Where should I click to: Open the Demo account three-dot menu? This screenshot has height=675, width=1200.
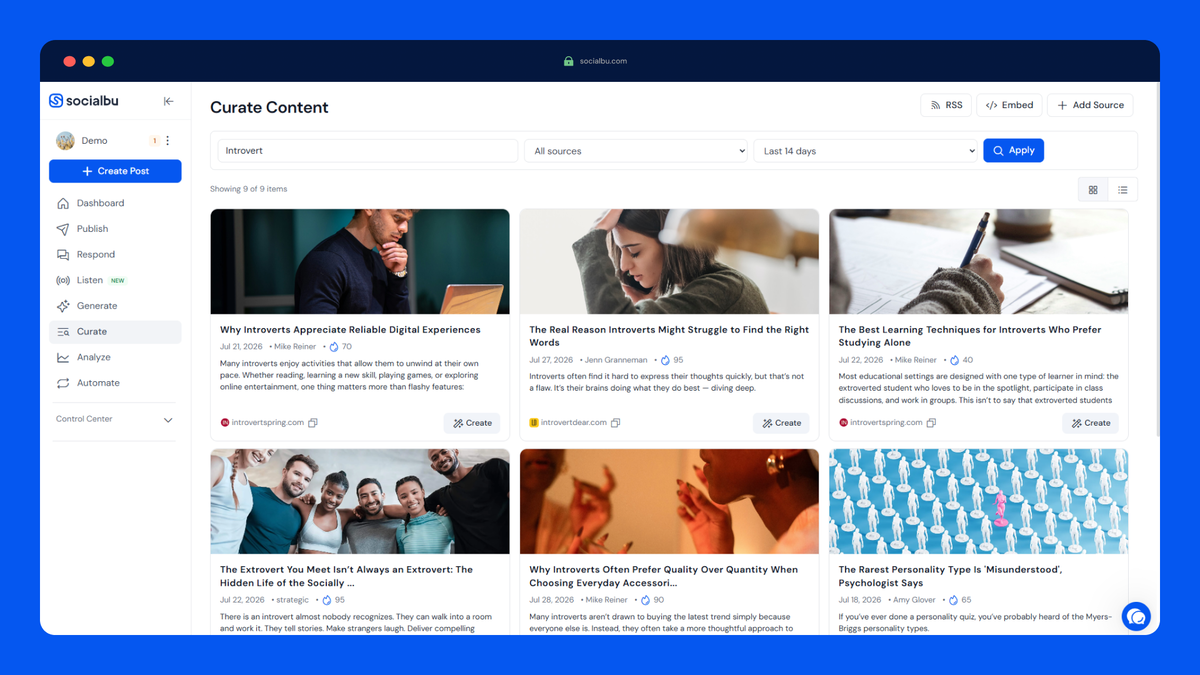pyautogui.click(x=168, y=141)
